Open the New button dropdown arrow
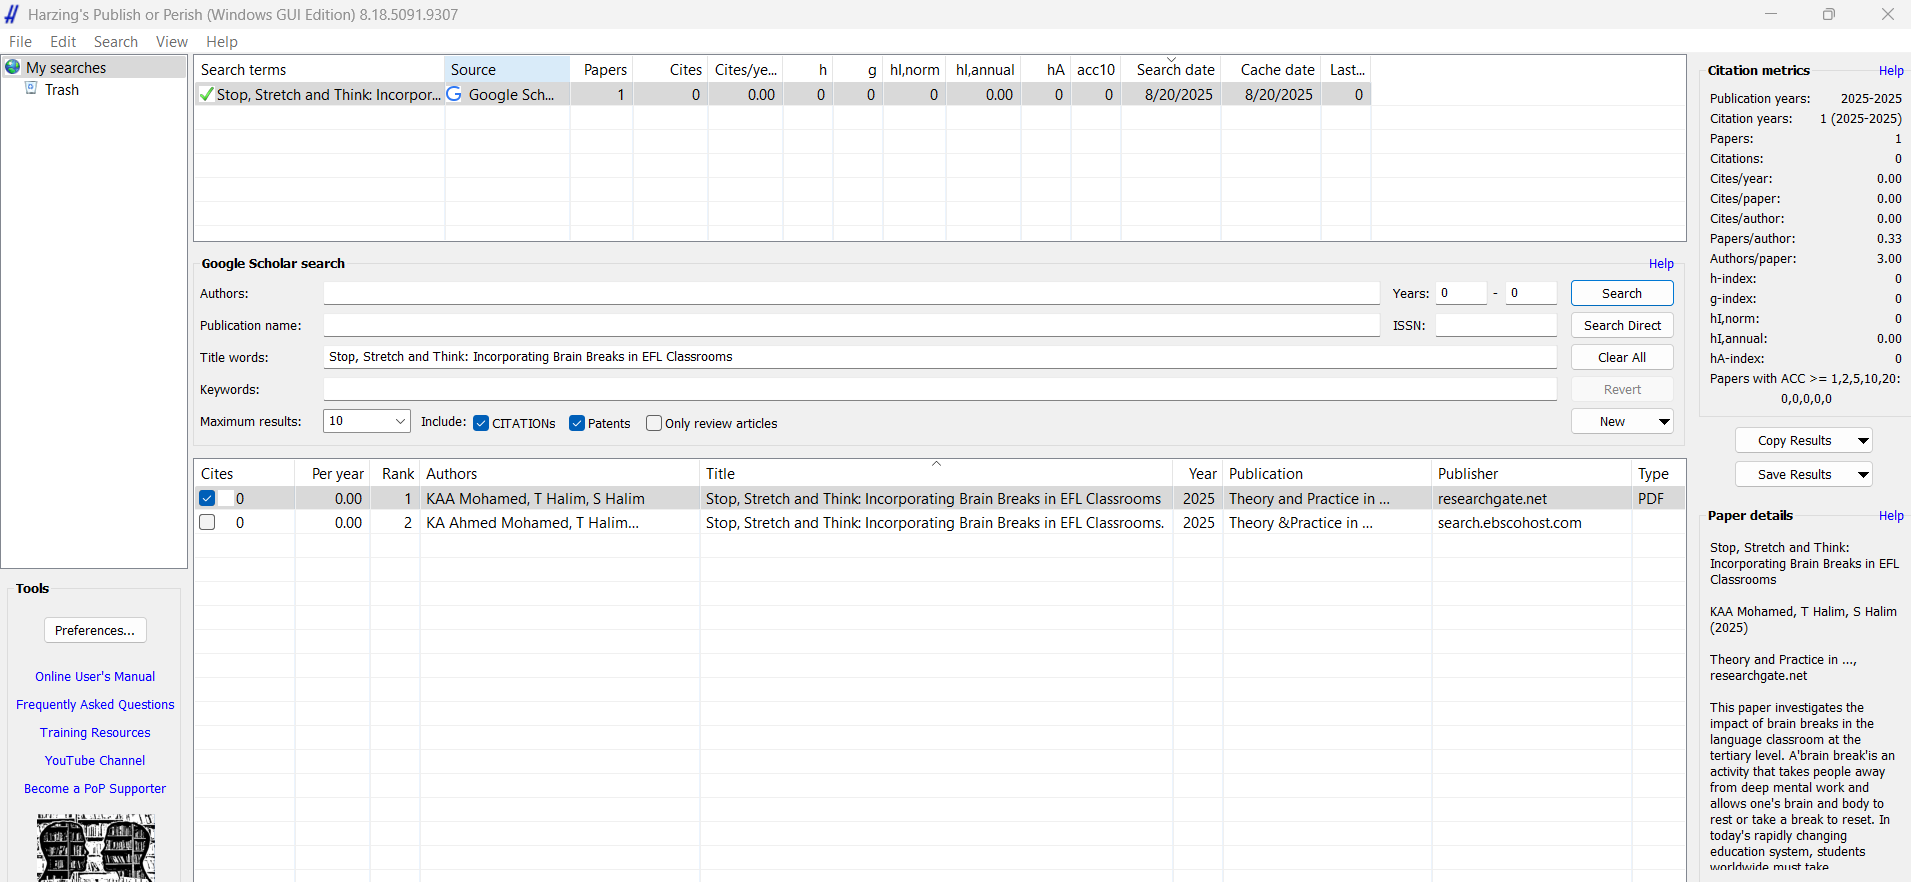 click(x=1664, y=421)
